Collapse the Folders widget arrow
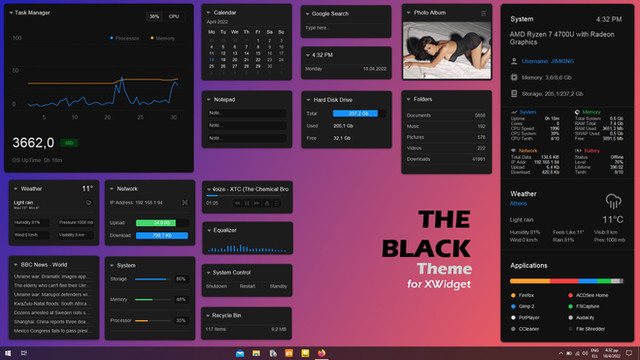The width and height of the screenshot is (640, 360). point(408,99)
